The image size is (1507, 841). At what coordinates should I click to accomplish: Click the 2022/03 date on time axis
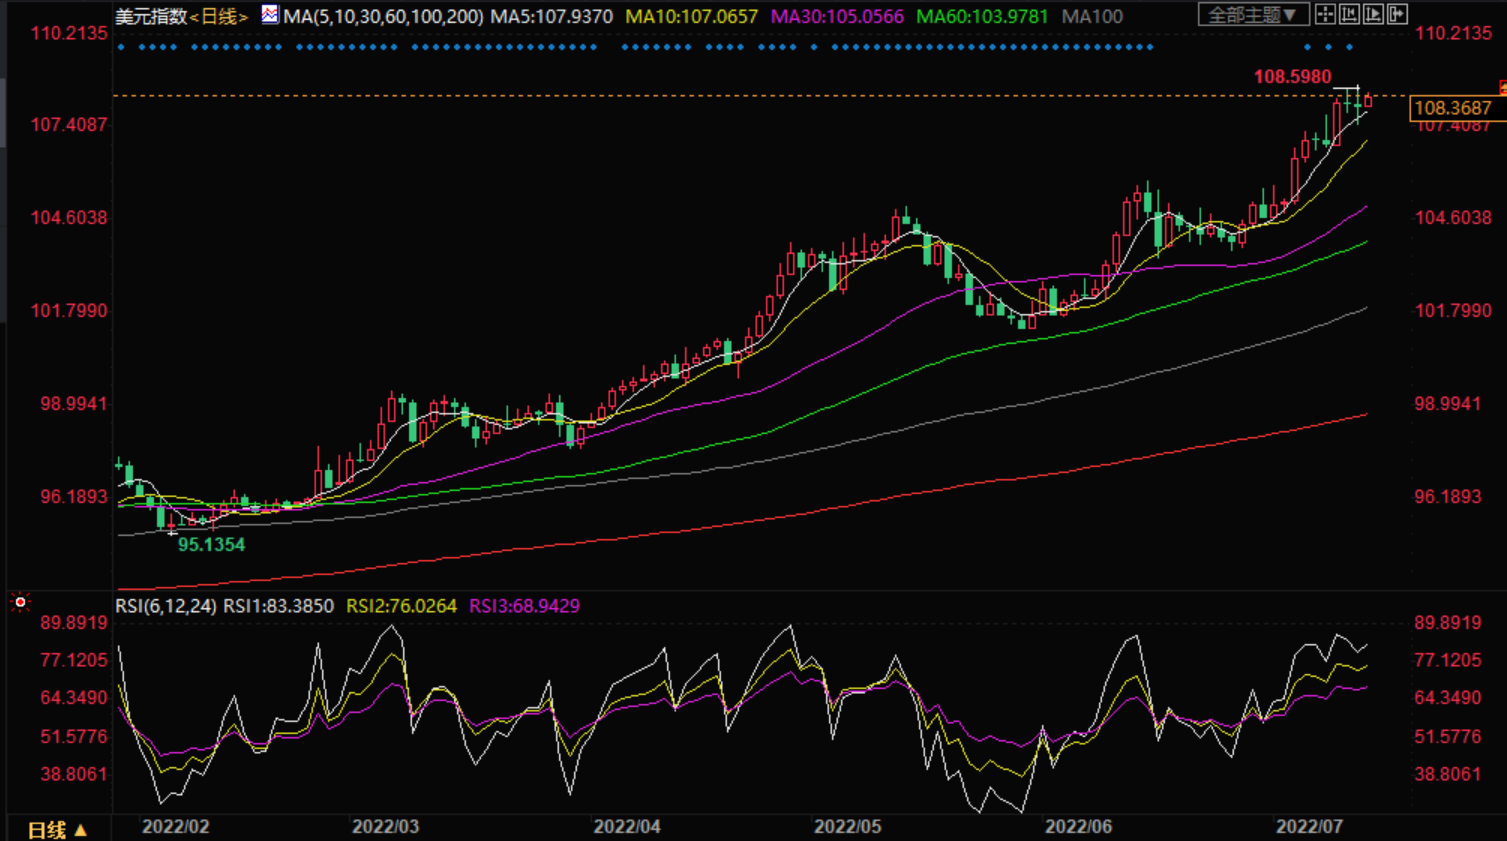385,827
